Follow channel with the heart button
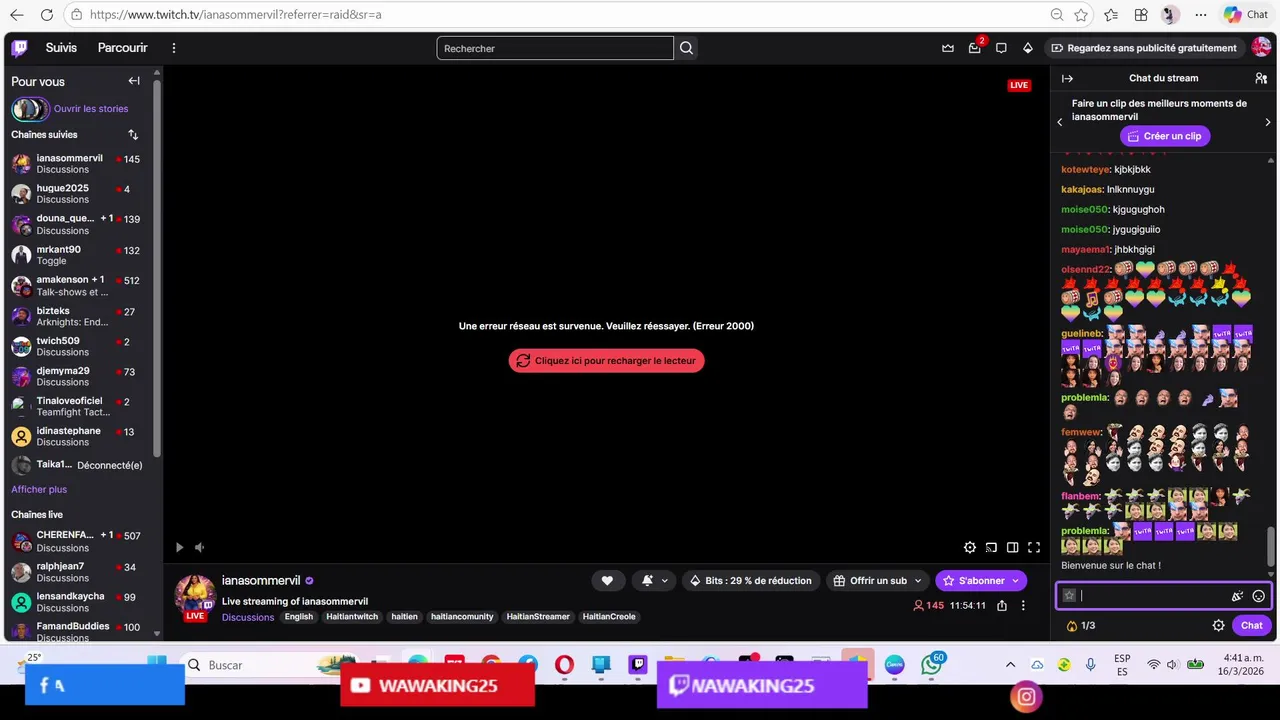1280x720 pixels. click(x=607, y=580)
